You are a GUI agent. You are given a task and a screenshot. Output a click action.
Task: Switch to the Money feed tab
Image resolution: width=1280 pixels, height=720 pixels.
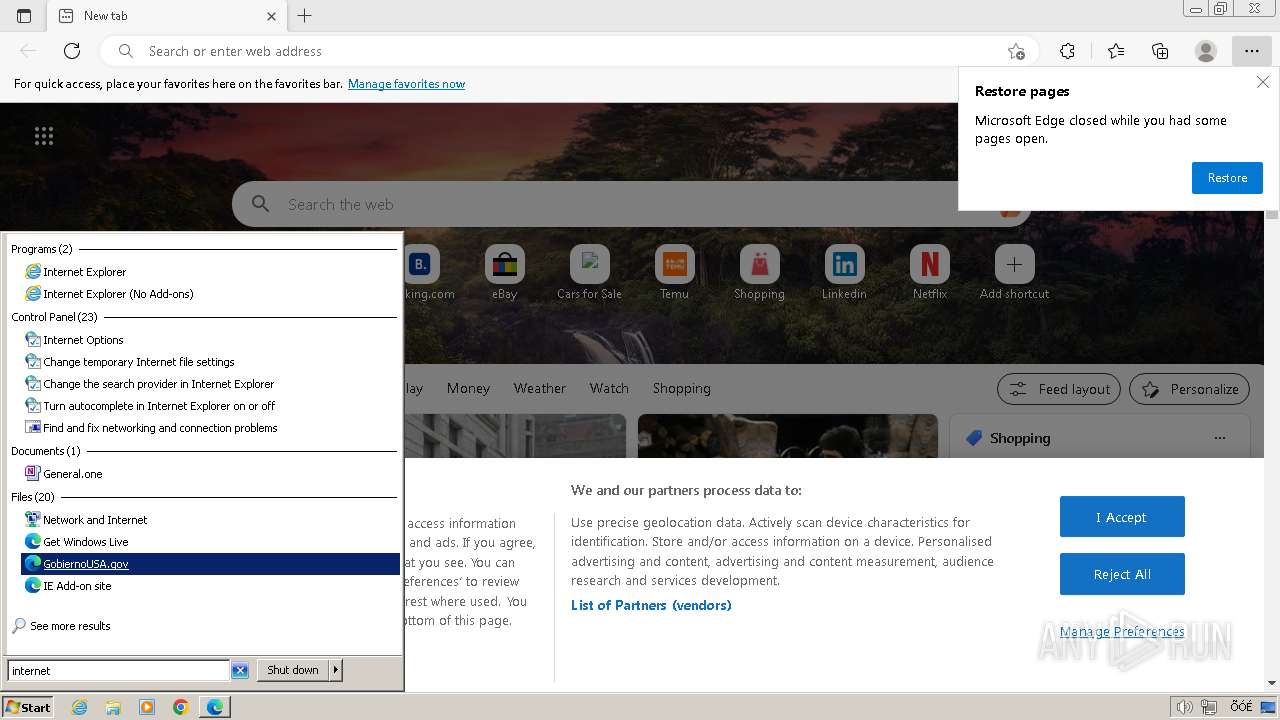point(468,388)
